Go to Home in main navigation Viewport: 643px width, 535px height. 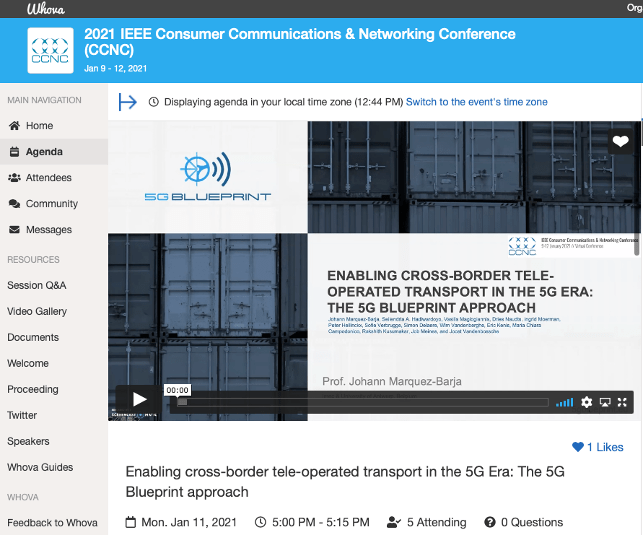click(x=39, y=126)
